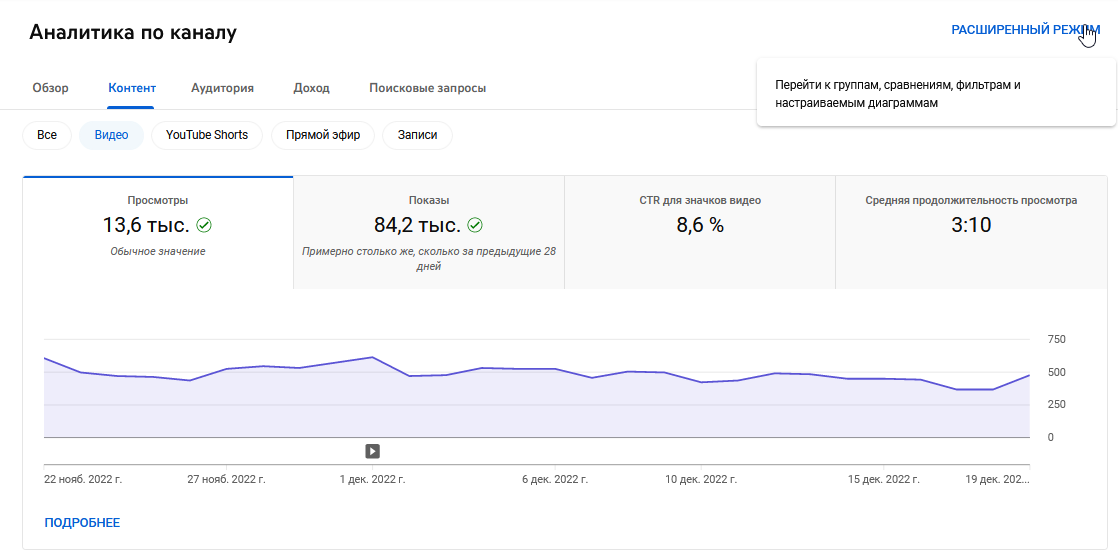Choose the Записи filter chip

417,135
